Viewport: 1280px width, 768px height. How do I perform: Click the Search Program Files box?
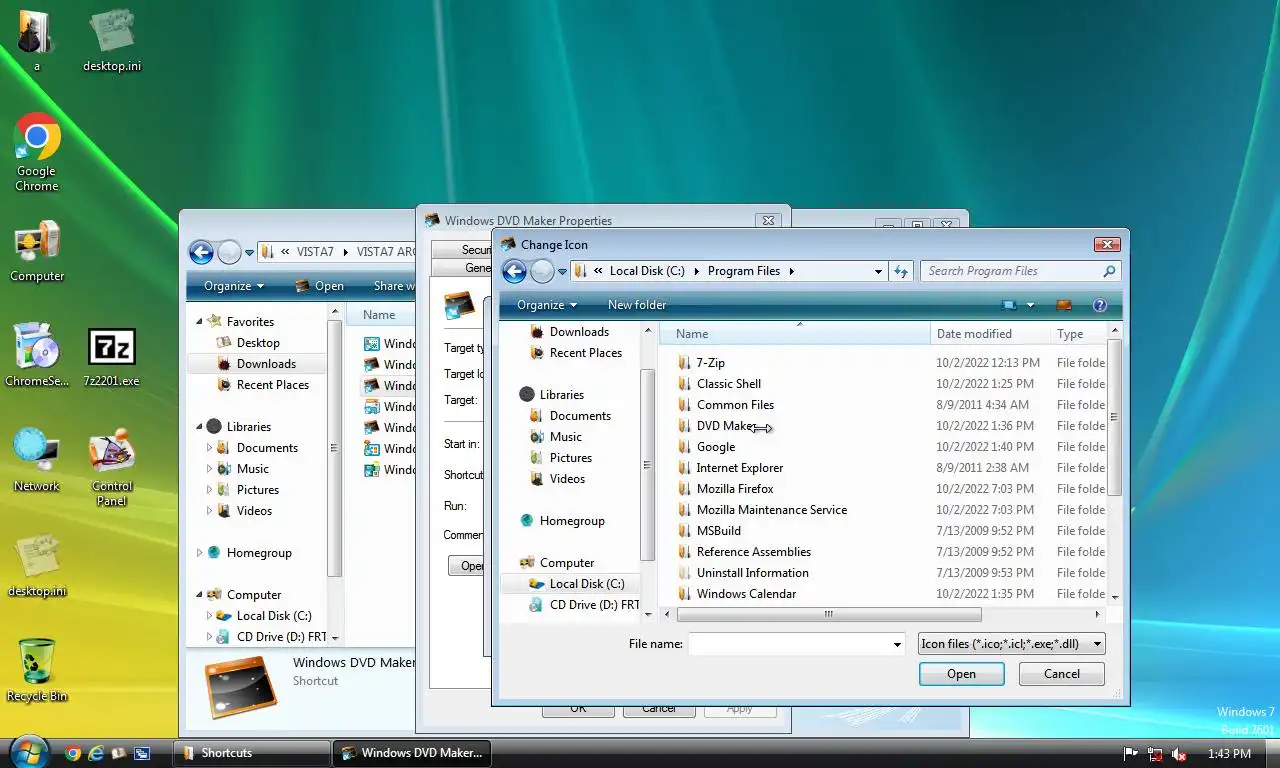click(x=1010, y=271)
